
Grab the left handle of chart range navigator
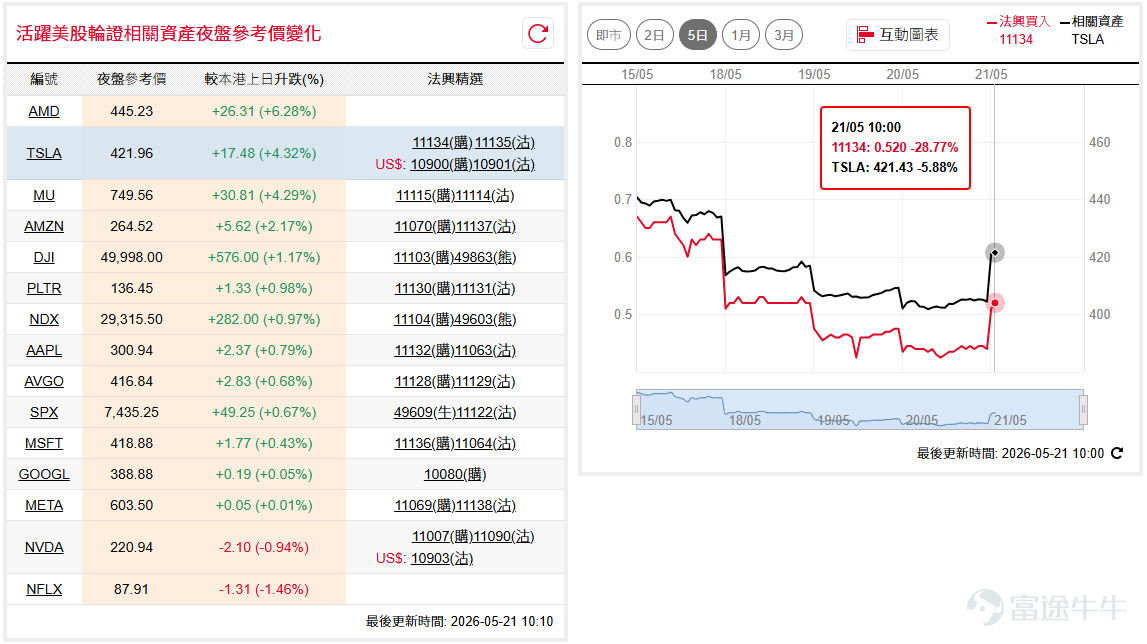[636, 410]
